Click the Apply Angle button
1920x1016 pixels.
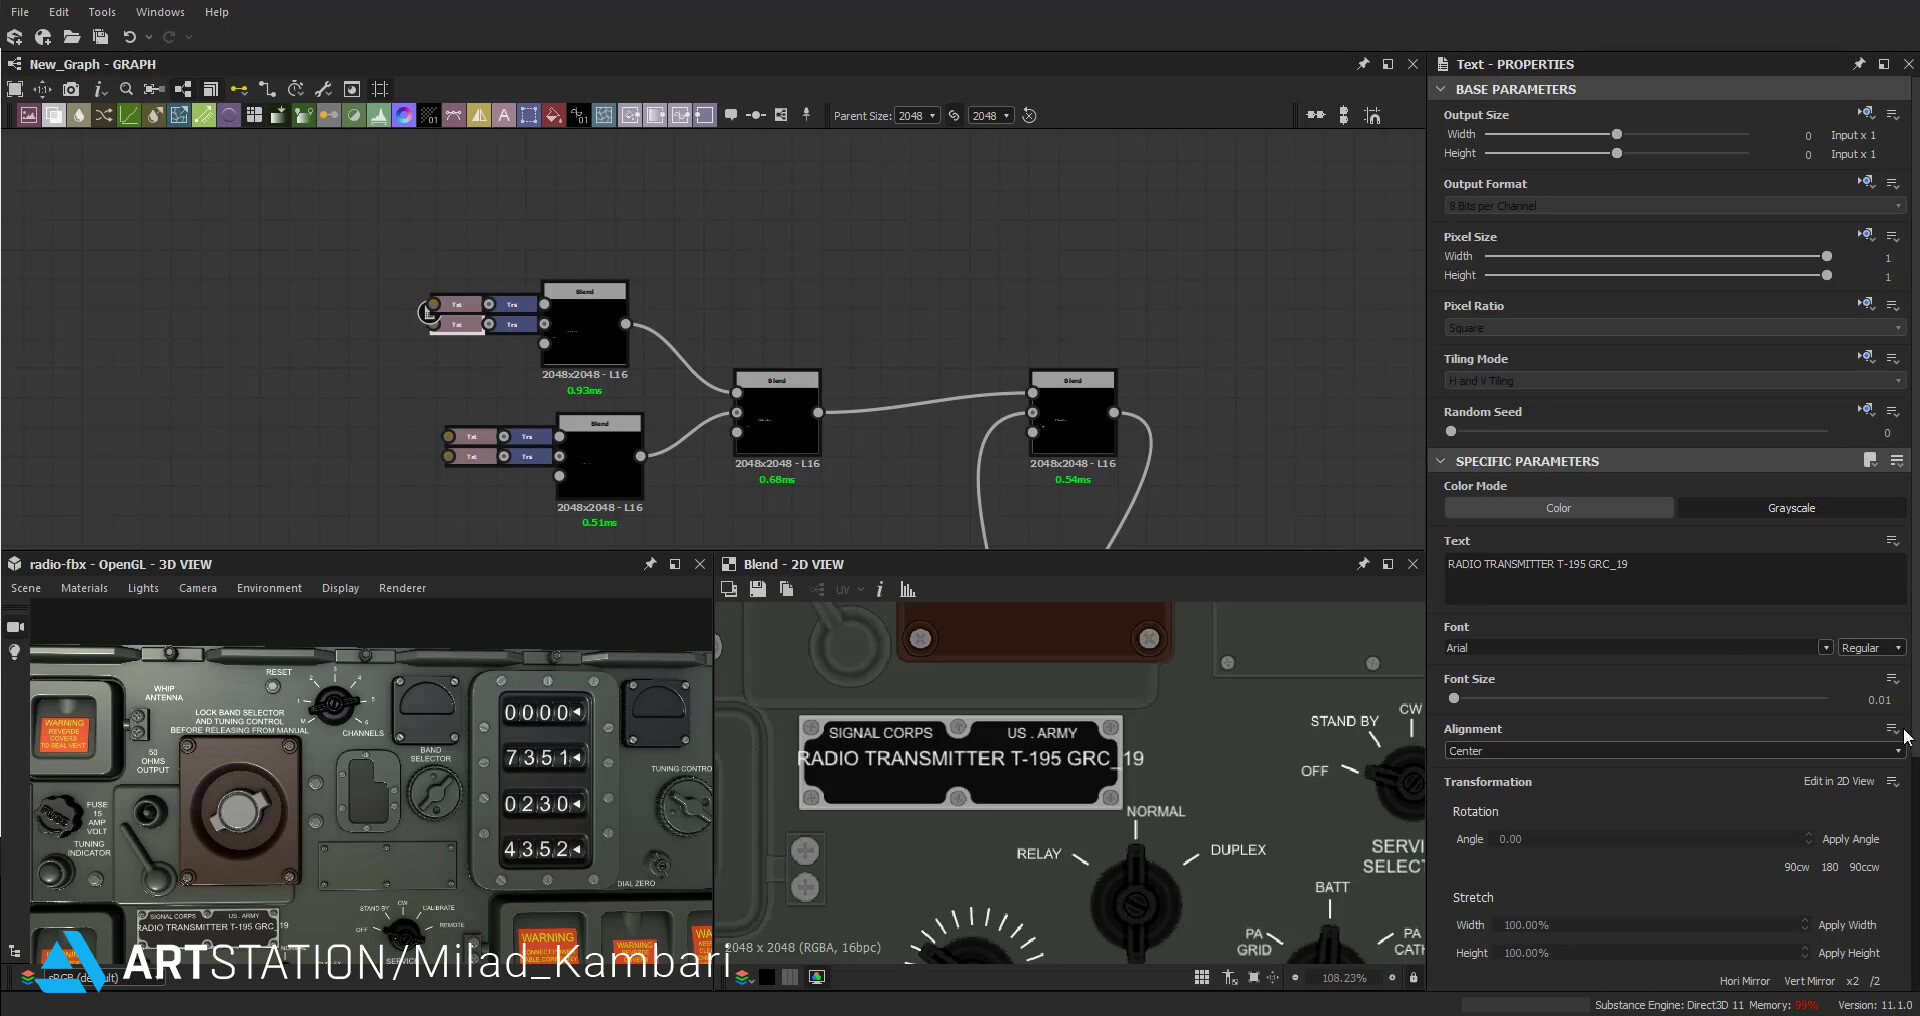tap(1850, 839)
